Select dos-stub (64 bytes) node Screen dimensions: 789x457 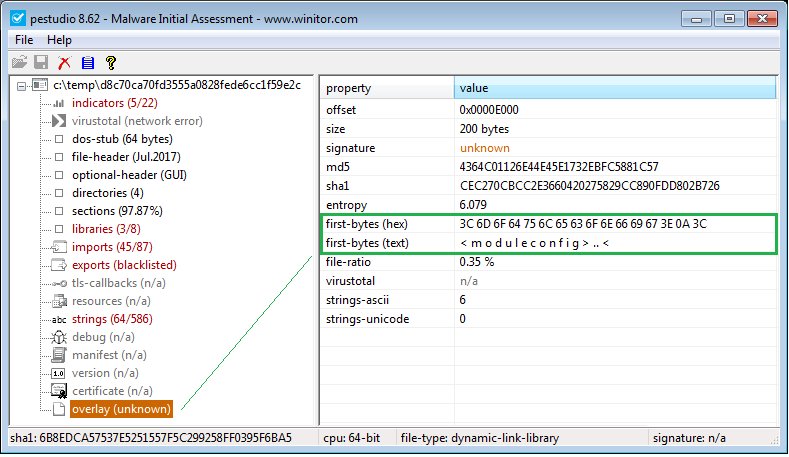(122, 139)
